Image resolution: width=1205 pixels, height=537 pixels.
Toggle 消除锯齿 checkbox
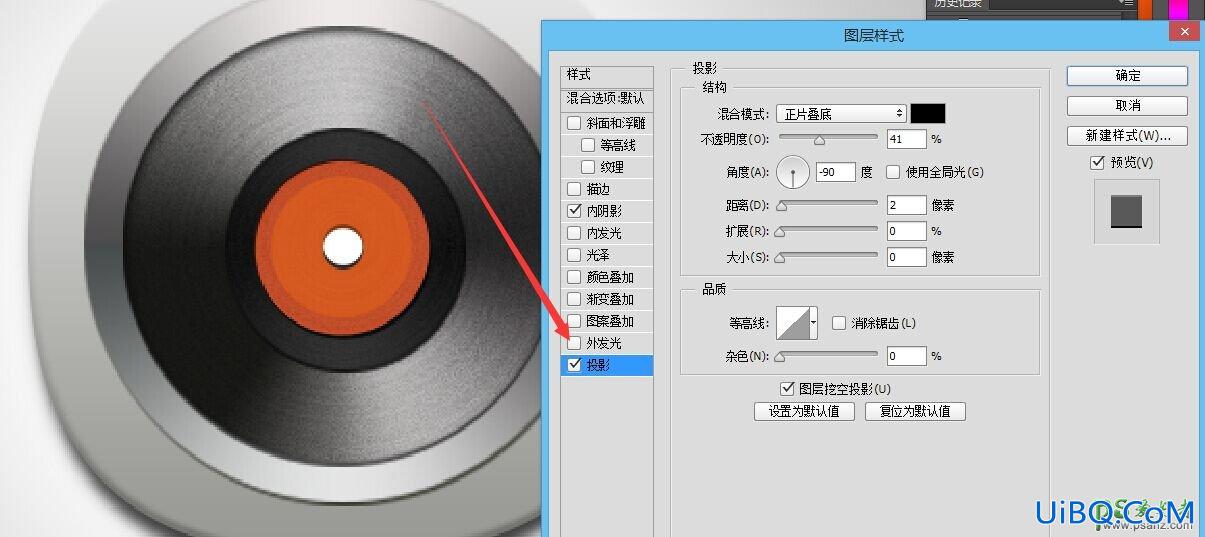(x=839, y=323)
